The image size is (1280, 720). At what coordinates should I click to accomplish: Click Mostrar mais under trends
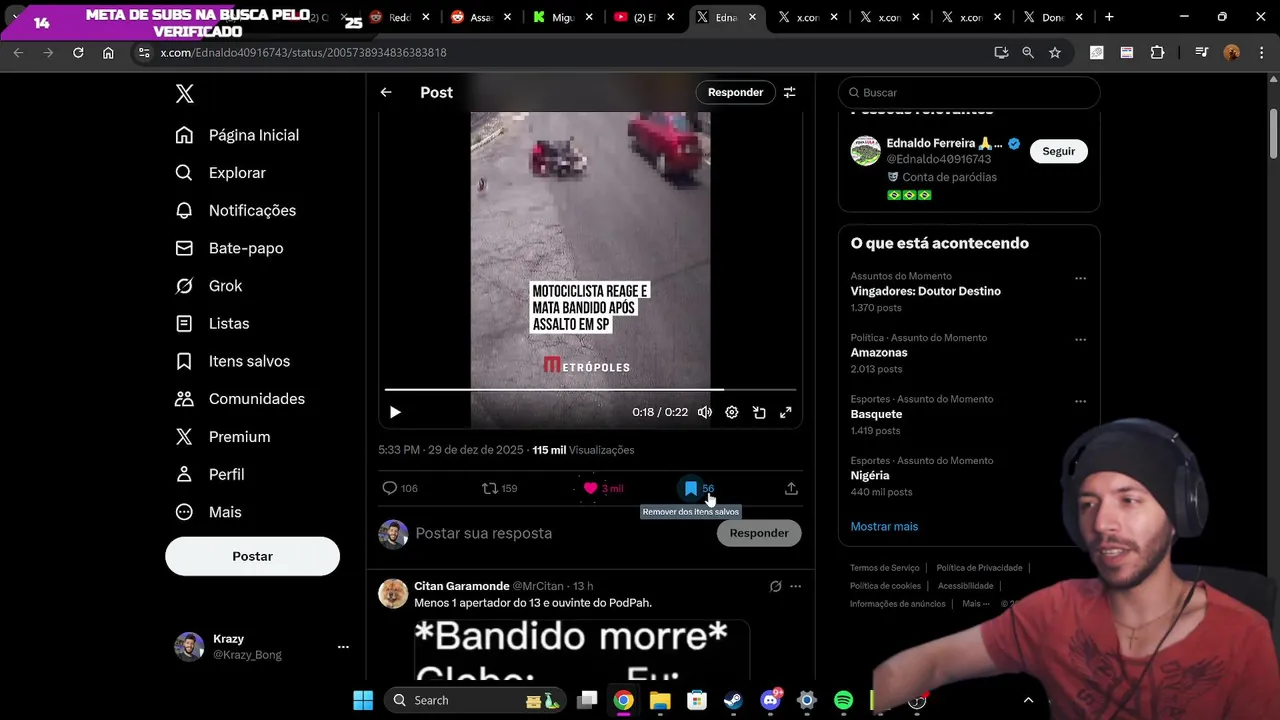pos(884,526)
